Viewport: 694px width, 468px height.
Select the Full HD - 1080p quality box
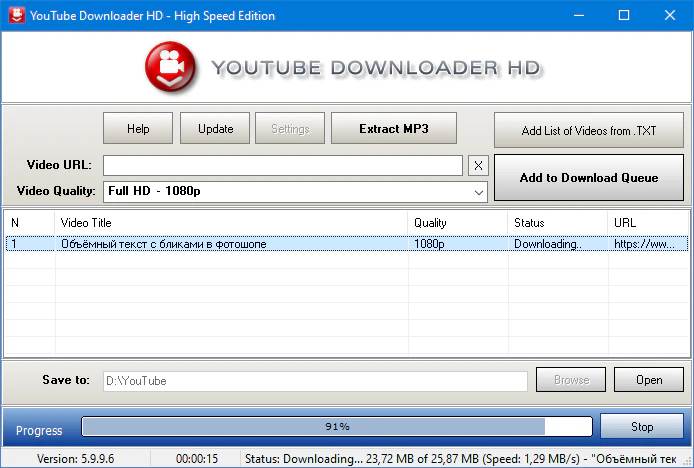[x=285, y=191]
